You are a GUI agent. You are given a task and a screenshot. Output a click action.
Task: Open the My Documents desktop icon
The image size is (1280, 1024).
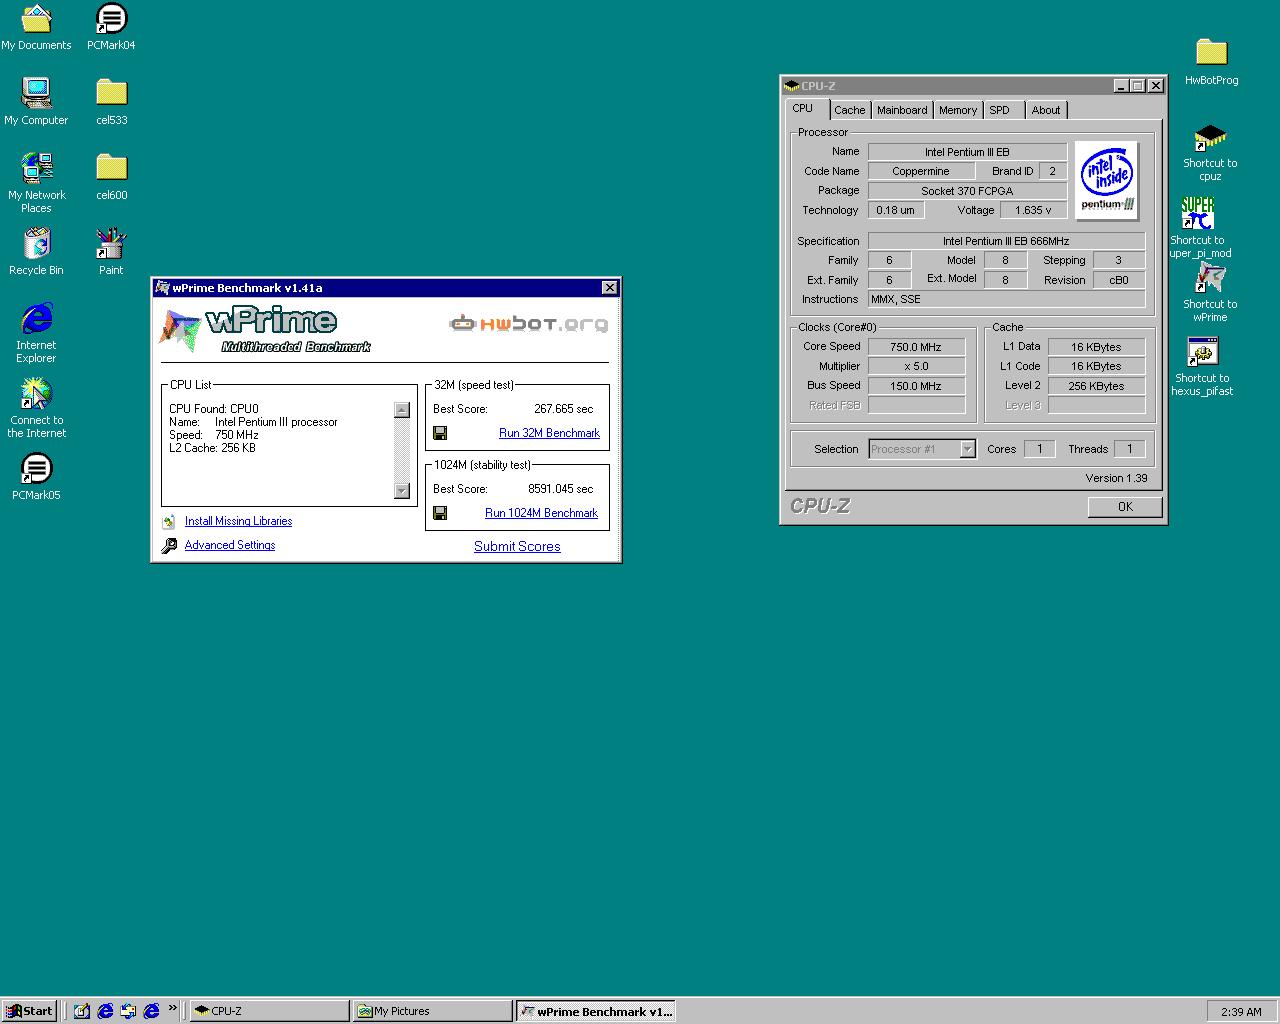(x=36, y=27)
